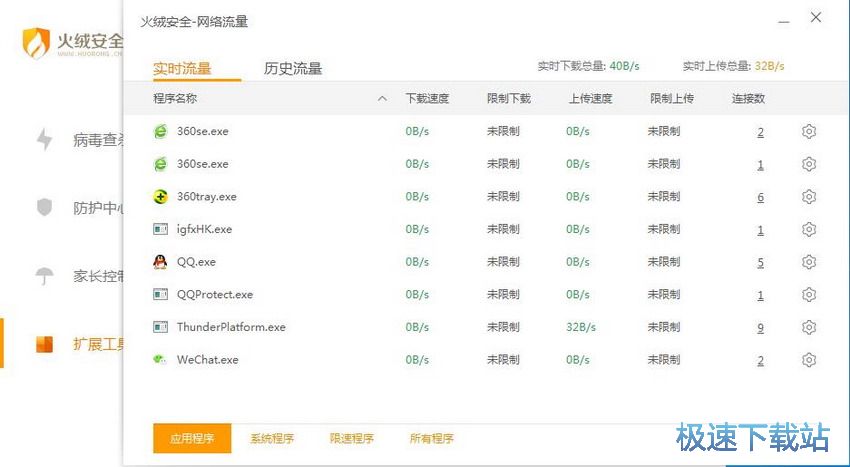The width and height of the screenshot is (850, 467).
Task: Minimize the network traffic window
Action: 783,22
